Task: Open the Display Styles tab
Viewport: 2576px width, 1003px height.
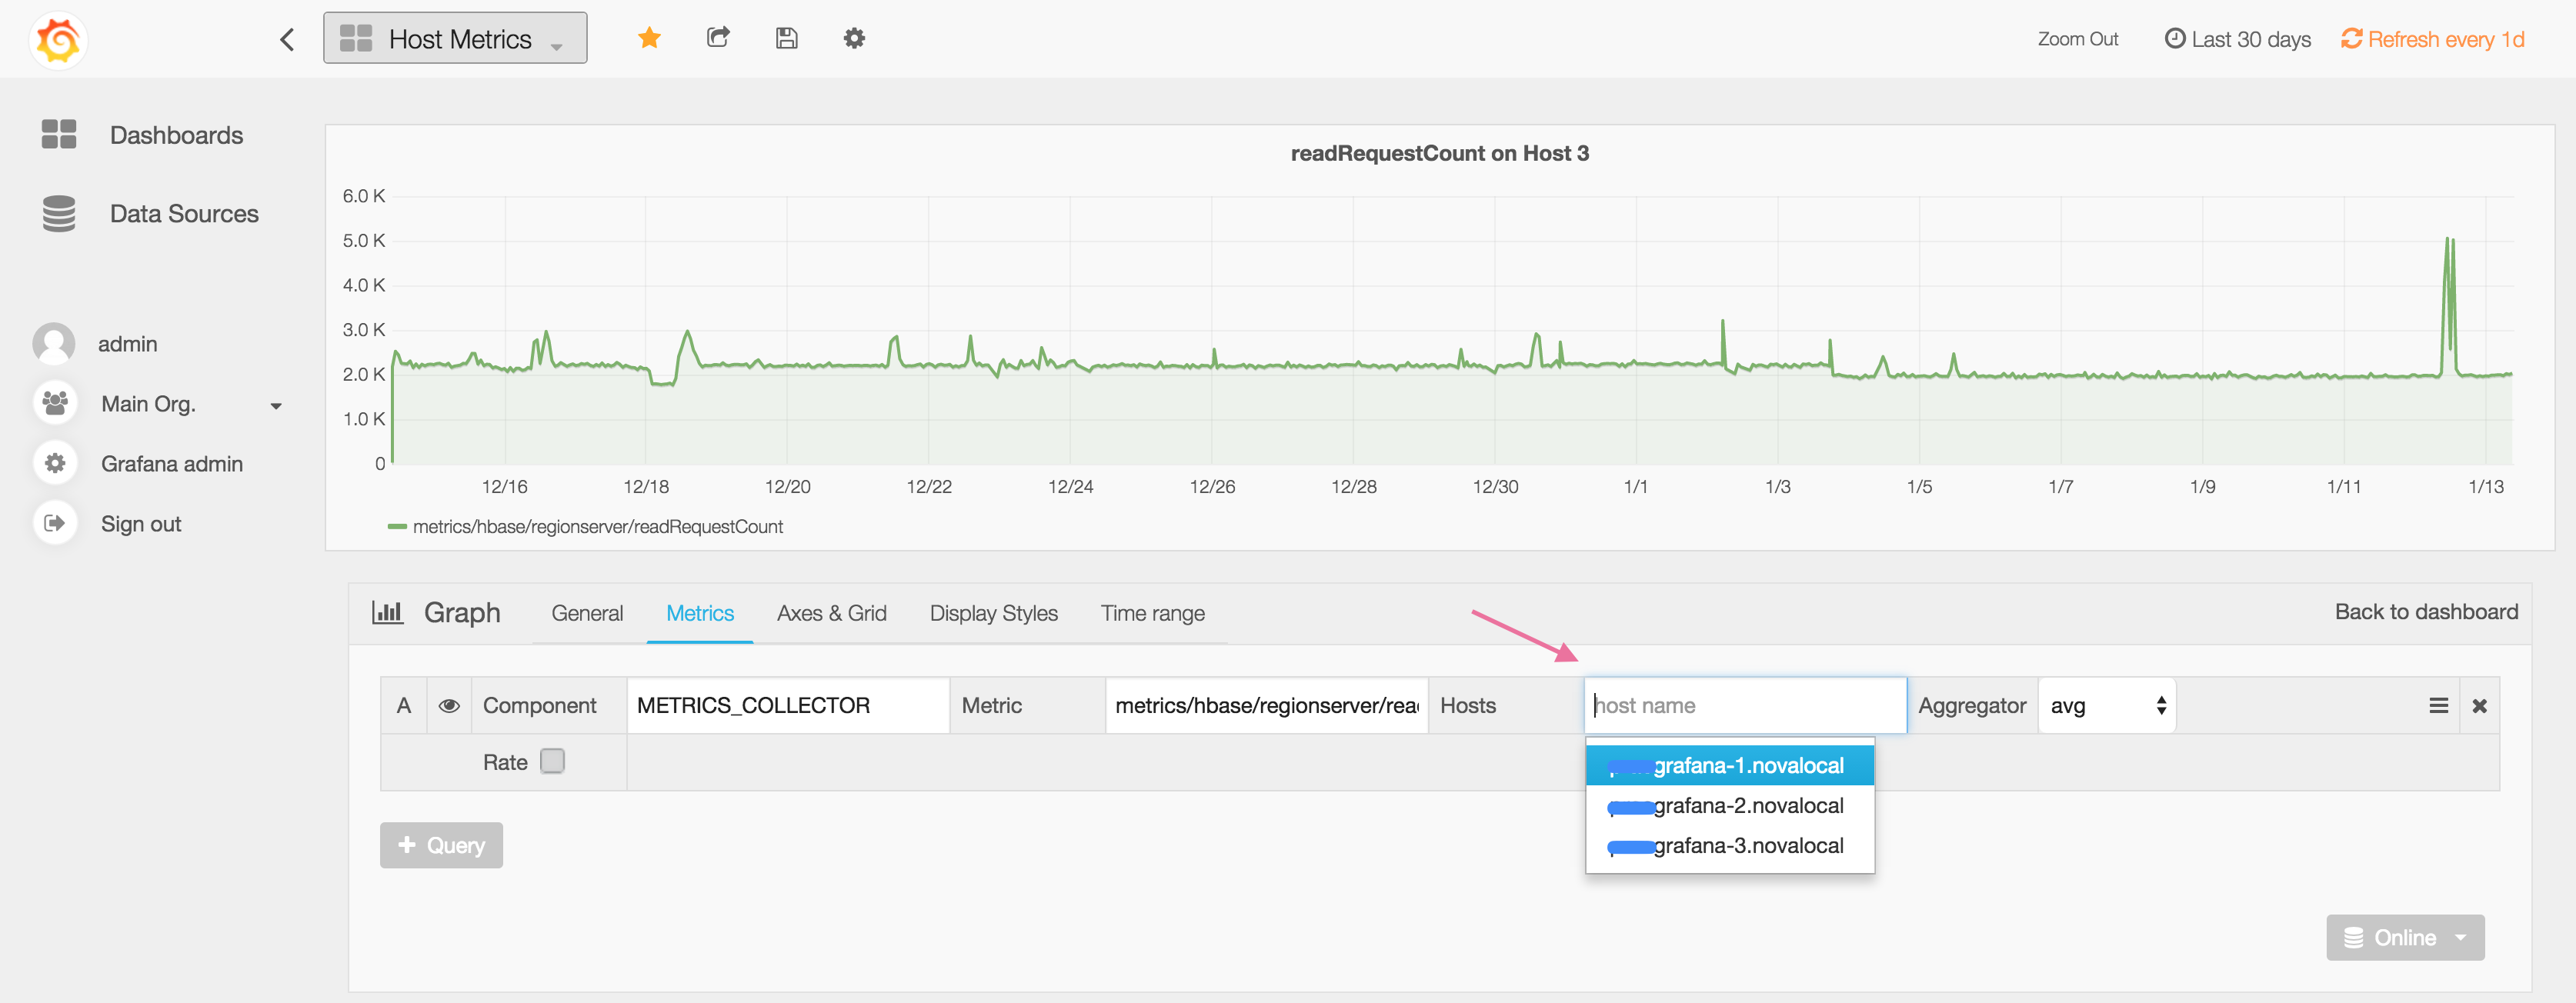Action: tap(993, 613)
